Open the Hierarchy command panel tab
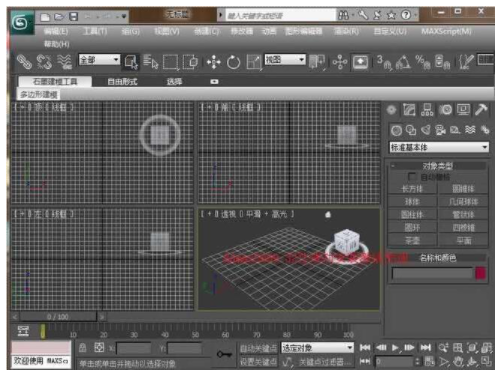 427,110
